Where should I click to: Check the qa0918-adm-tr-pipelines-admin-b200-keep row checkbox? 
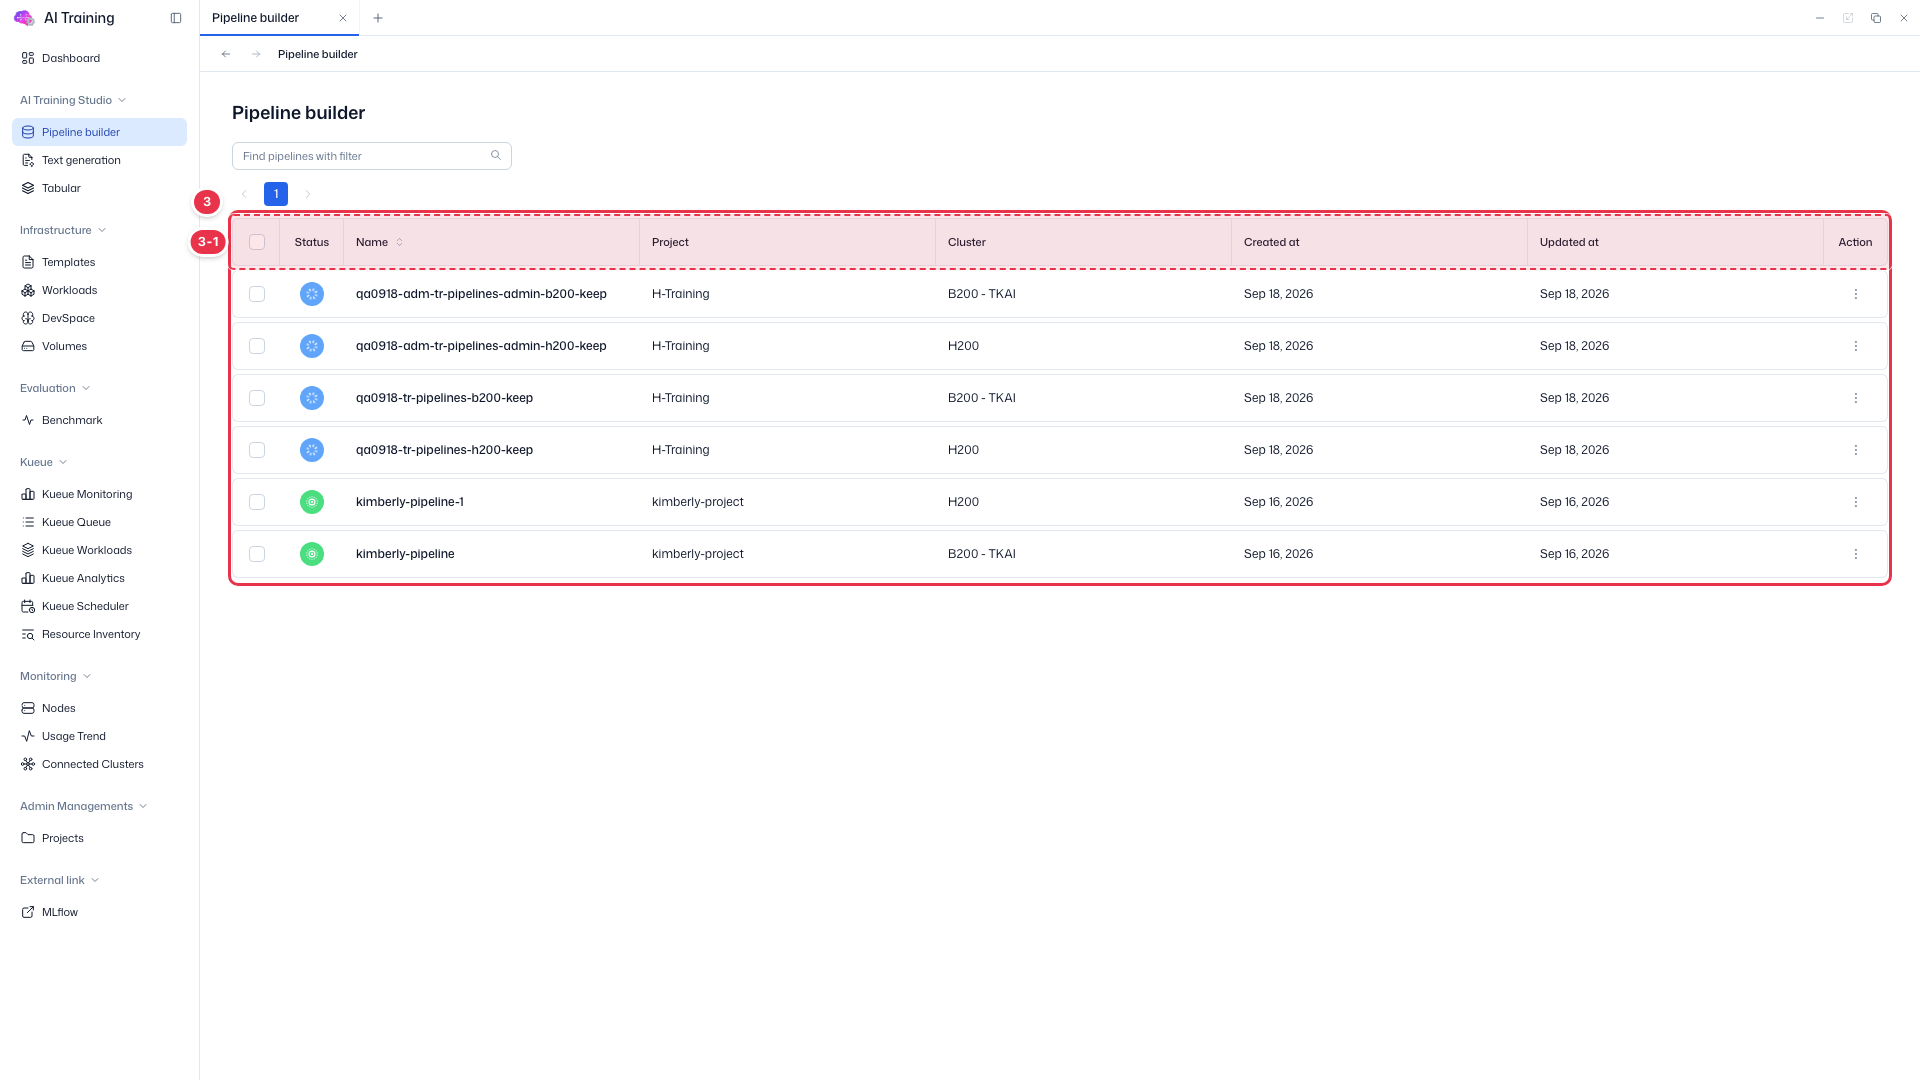257,294
